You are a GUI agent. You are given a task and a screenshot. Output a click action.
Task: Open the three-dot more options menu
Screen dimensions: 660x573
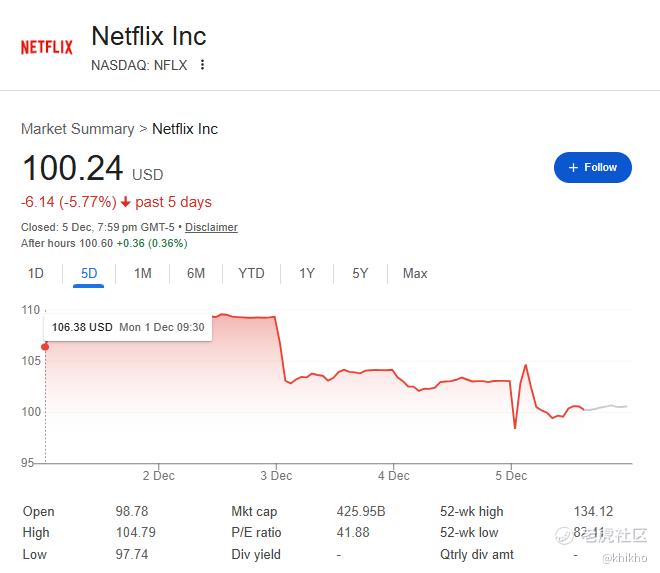(x=203, y=65)
